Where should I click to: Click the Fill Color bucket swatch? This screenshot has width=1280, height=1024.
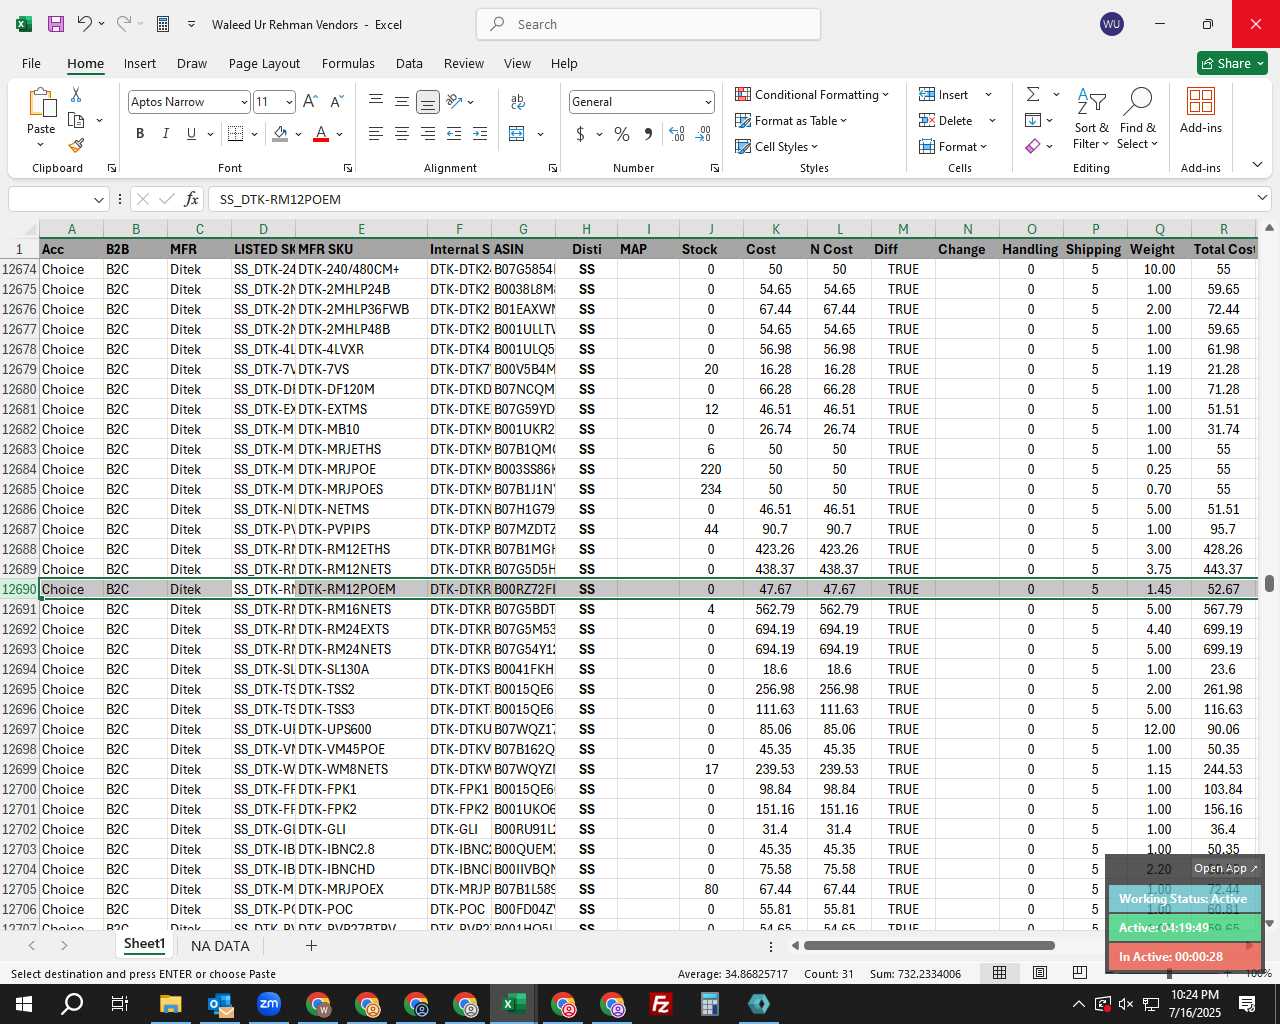pyautogui.click(x=280, y=134)
